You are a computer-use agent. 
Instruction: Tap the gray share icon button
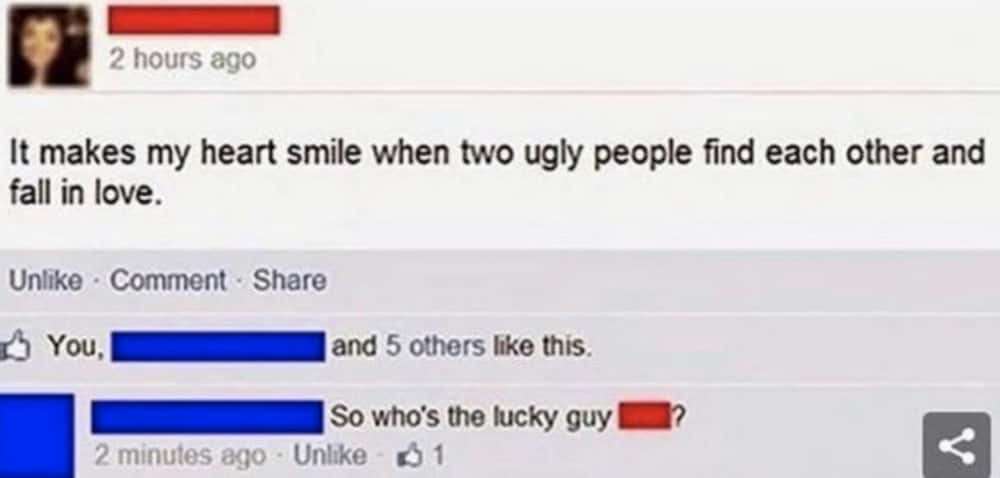(x=957, y=445)
